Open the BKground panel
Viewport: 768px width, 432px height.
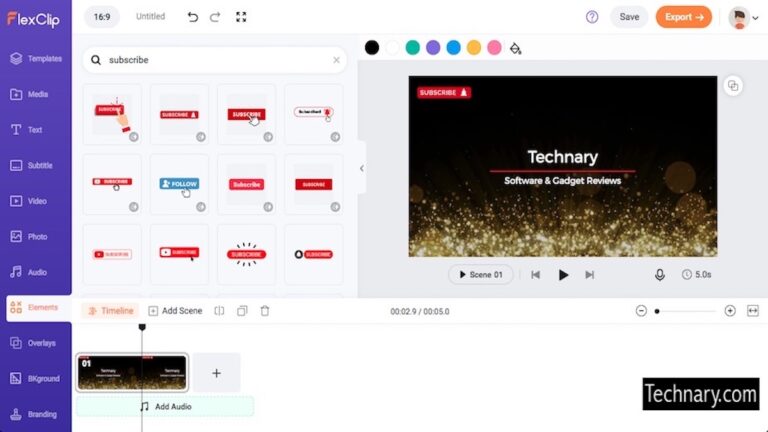pyautogui.click(x=35, y=379)
